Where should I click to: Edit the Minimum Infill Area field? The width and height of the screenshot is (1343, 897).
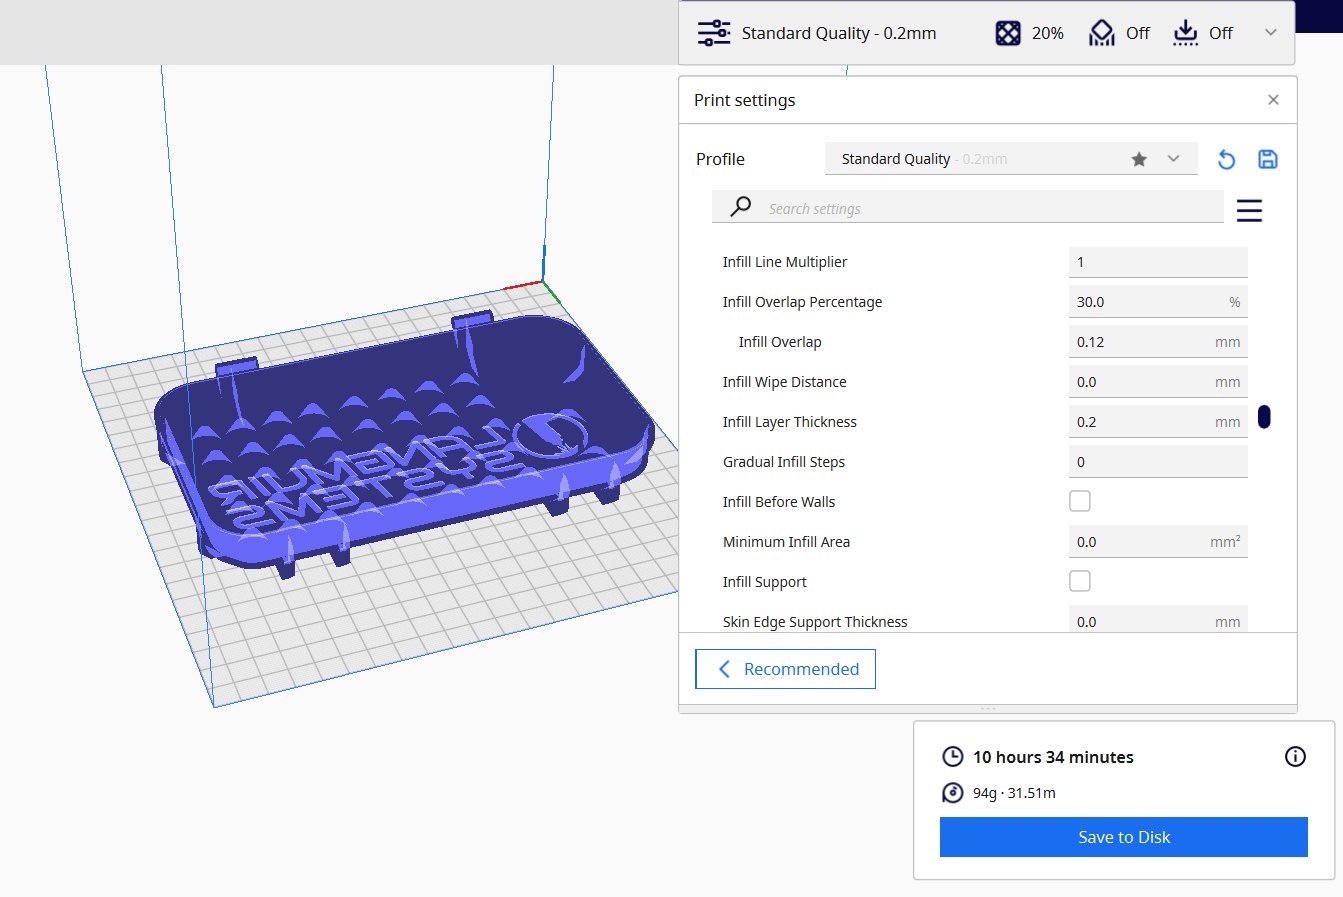[1158, 542]
